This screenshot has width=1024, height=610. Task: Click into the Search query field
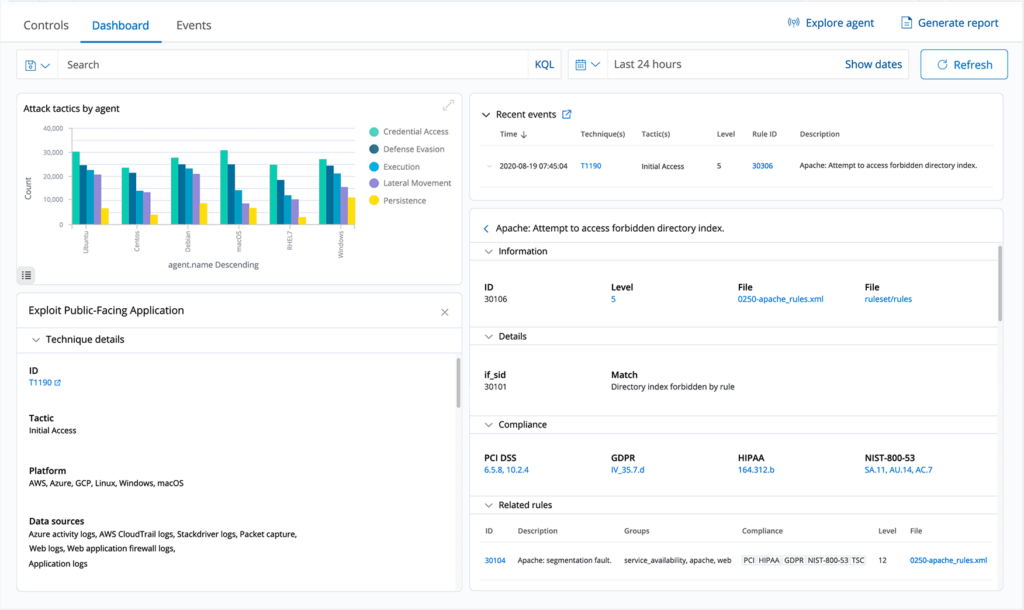tap(290, 65)
